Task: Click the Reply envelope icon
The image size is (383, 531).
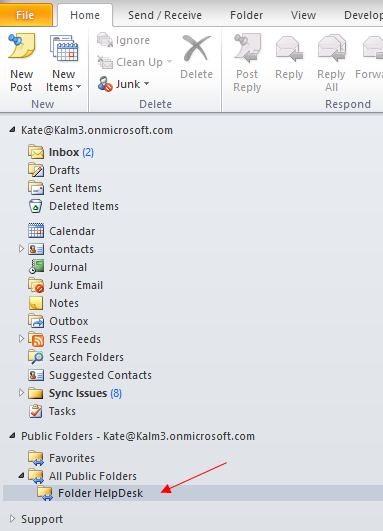Action: [289, 49]
